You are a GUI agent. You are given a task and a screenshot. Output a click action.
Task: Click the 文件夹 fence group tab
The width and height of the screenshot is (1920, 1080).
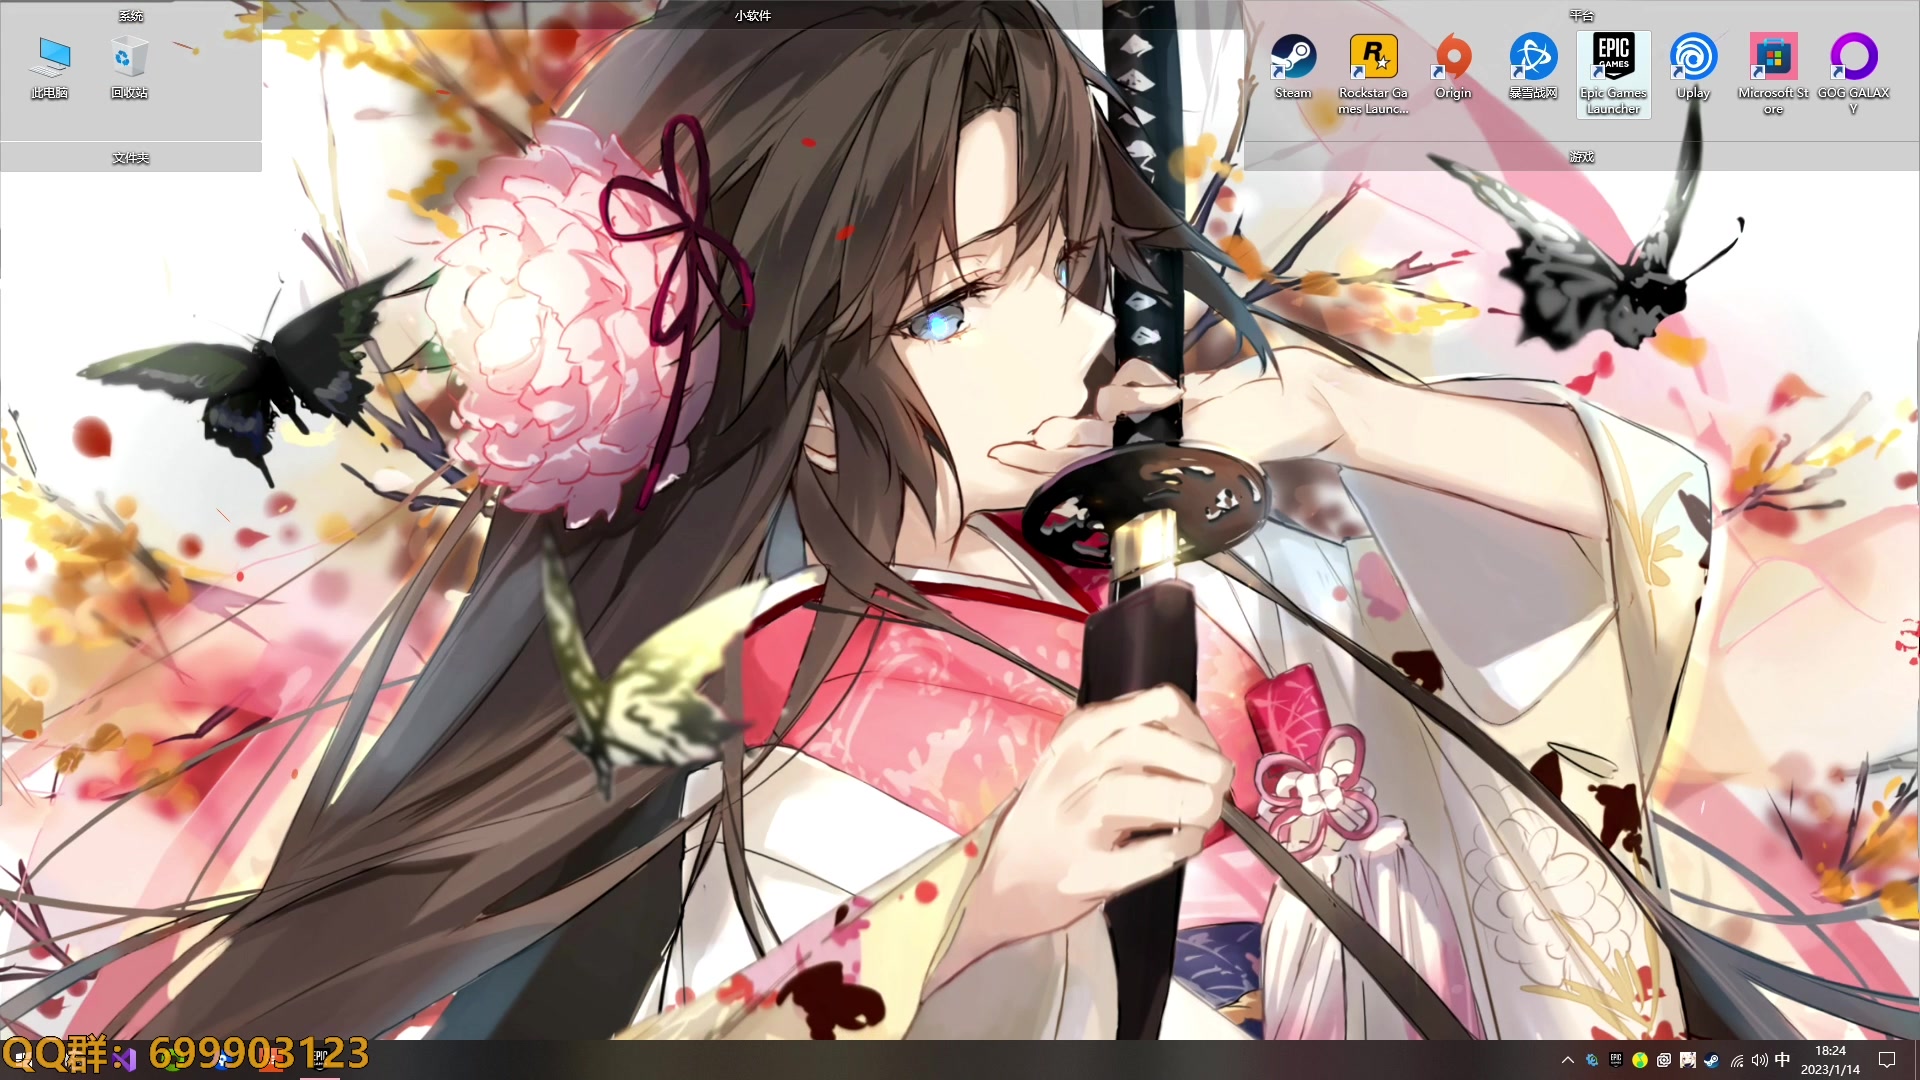pyautogui.click(x=131, y=157)
